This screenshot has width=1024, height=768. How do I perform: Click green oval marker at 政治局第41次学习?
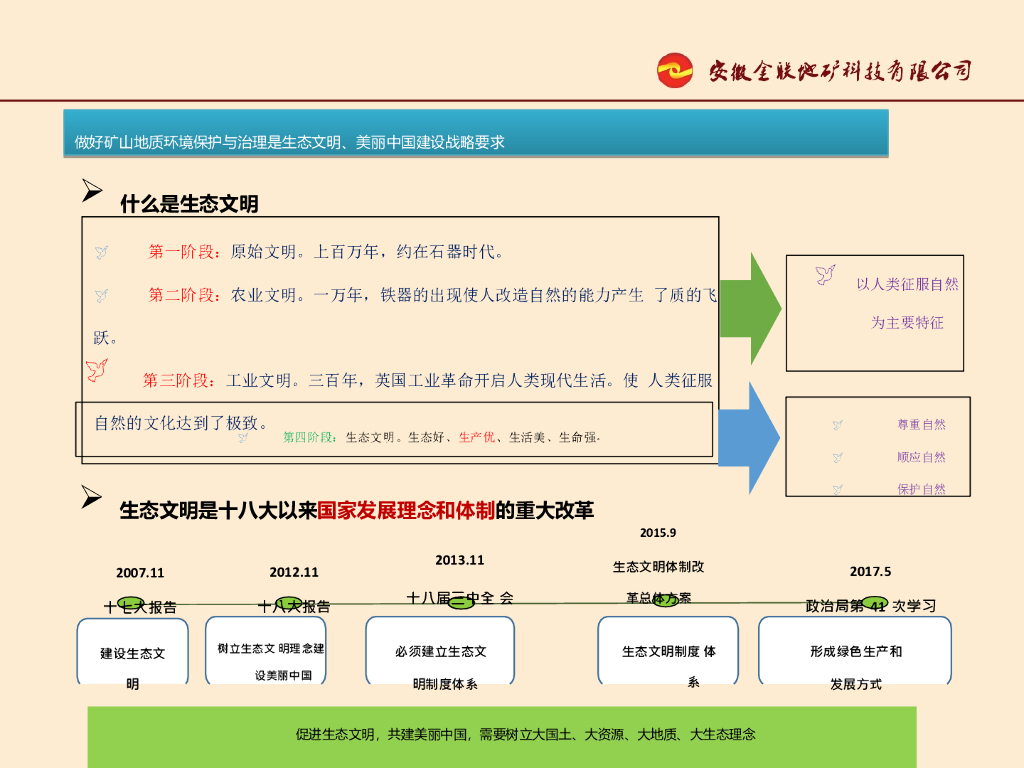[875, 602]
